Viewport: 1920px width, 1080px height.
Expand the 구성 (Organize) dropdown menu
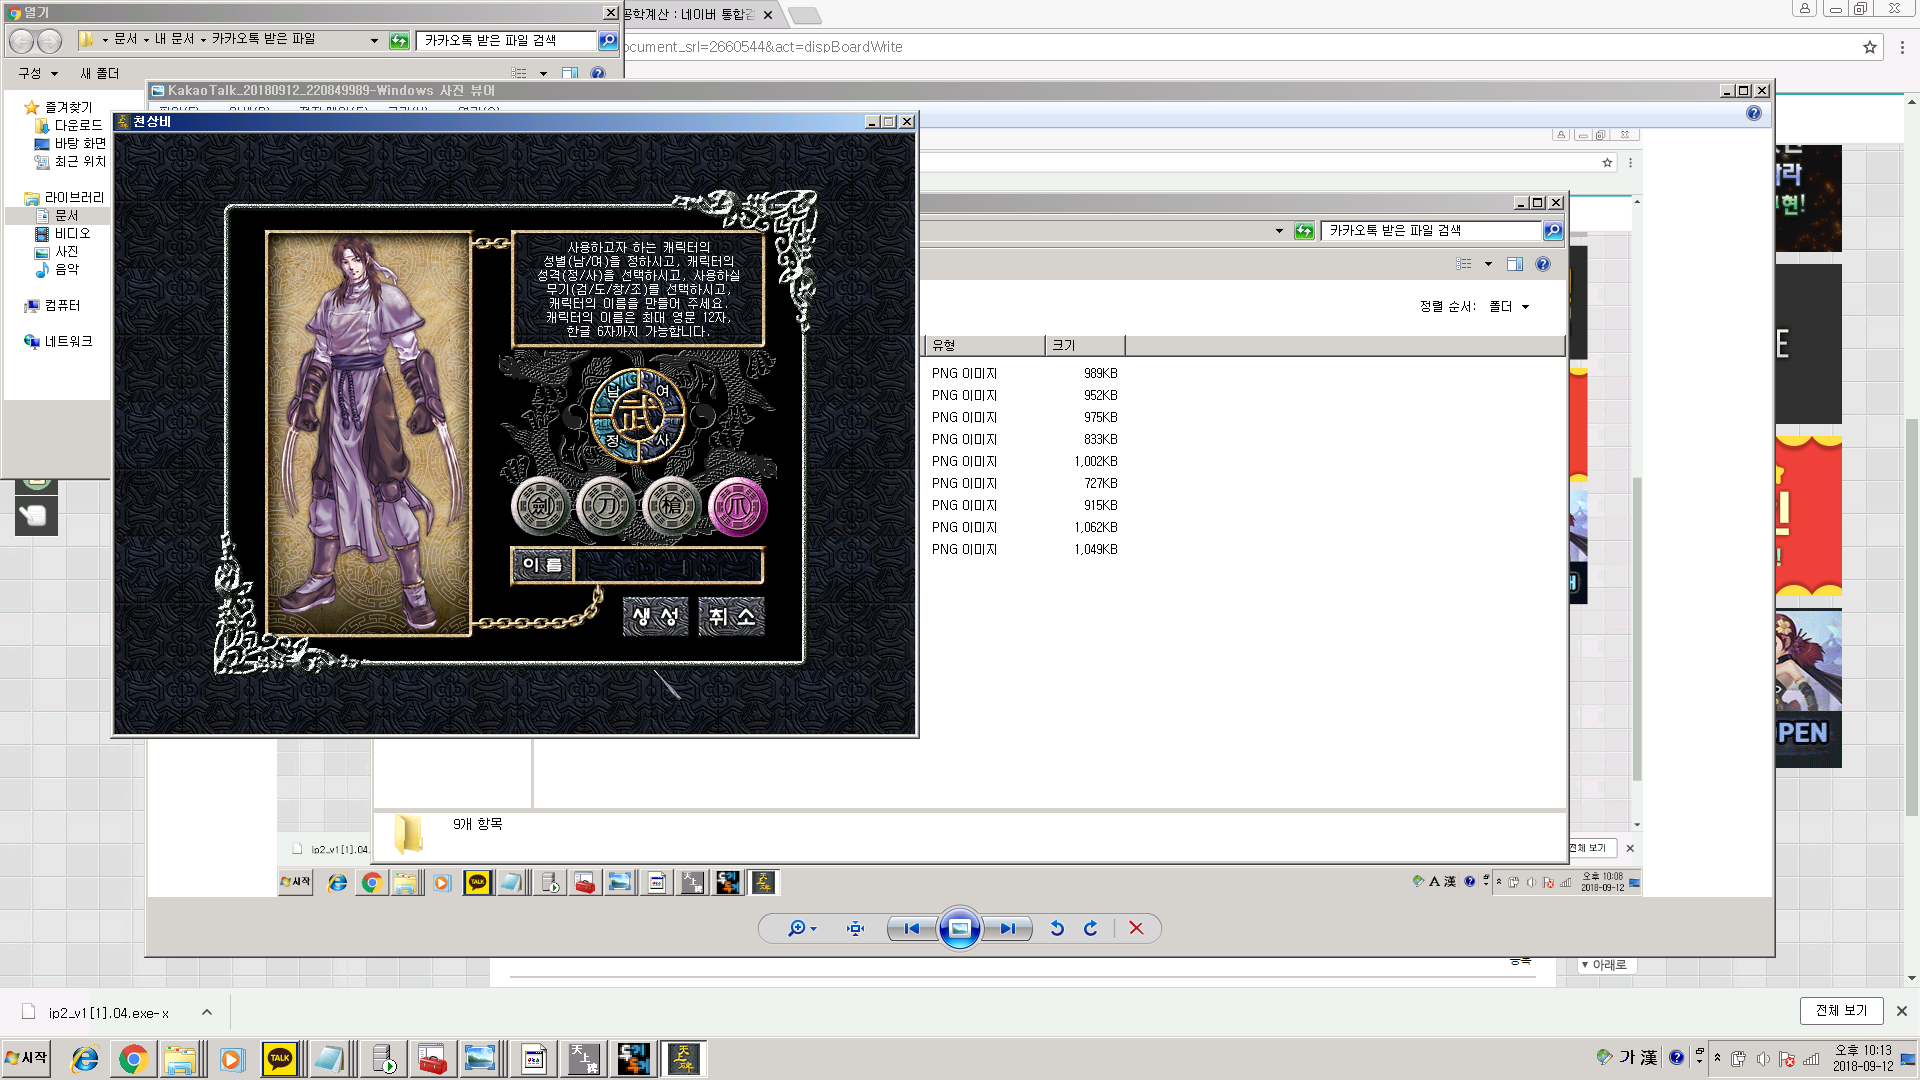click(x=38, y=73)
